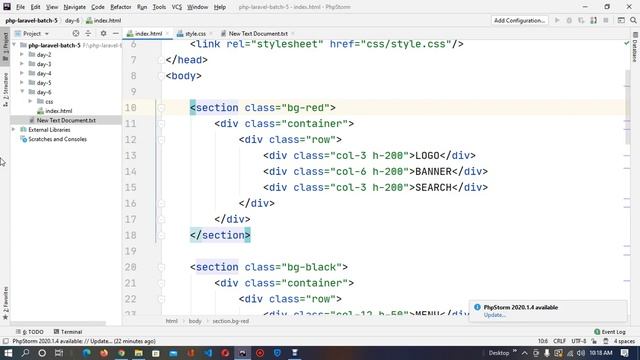Viewport: 640px width, 360px height.
Task: Click the Windows Start button
Action: click(x=8, y=353)
